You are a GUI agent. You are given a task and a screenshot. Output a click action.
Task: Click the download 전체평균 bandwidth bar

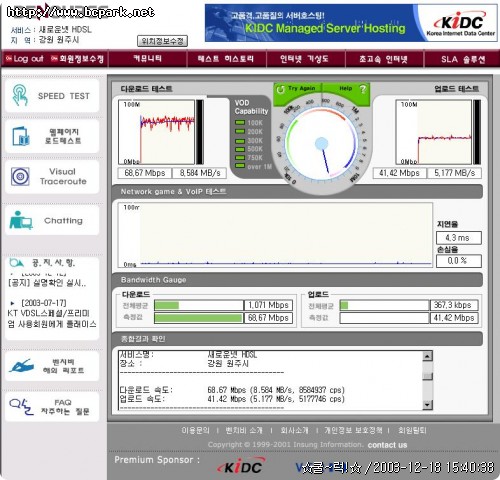pos(198,305)
